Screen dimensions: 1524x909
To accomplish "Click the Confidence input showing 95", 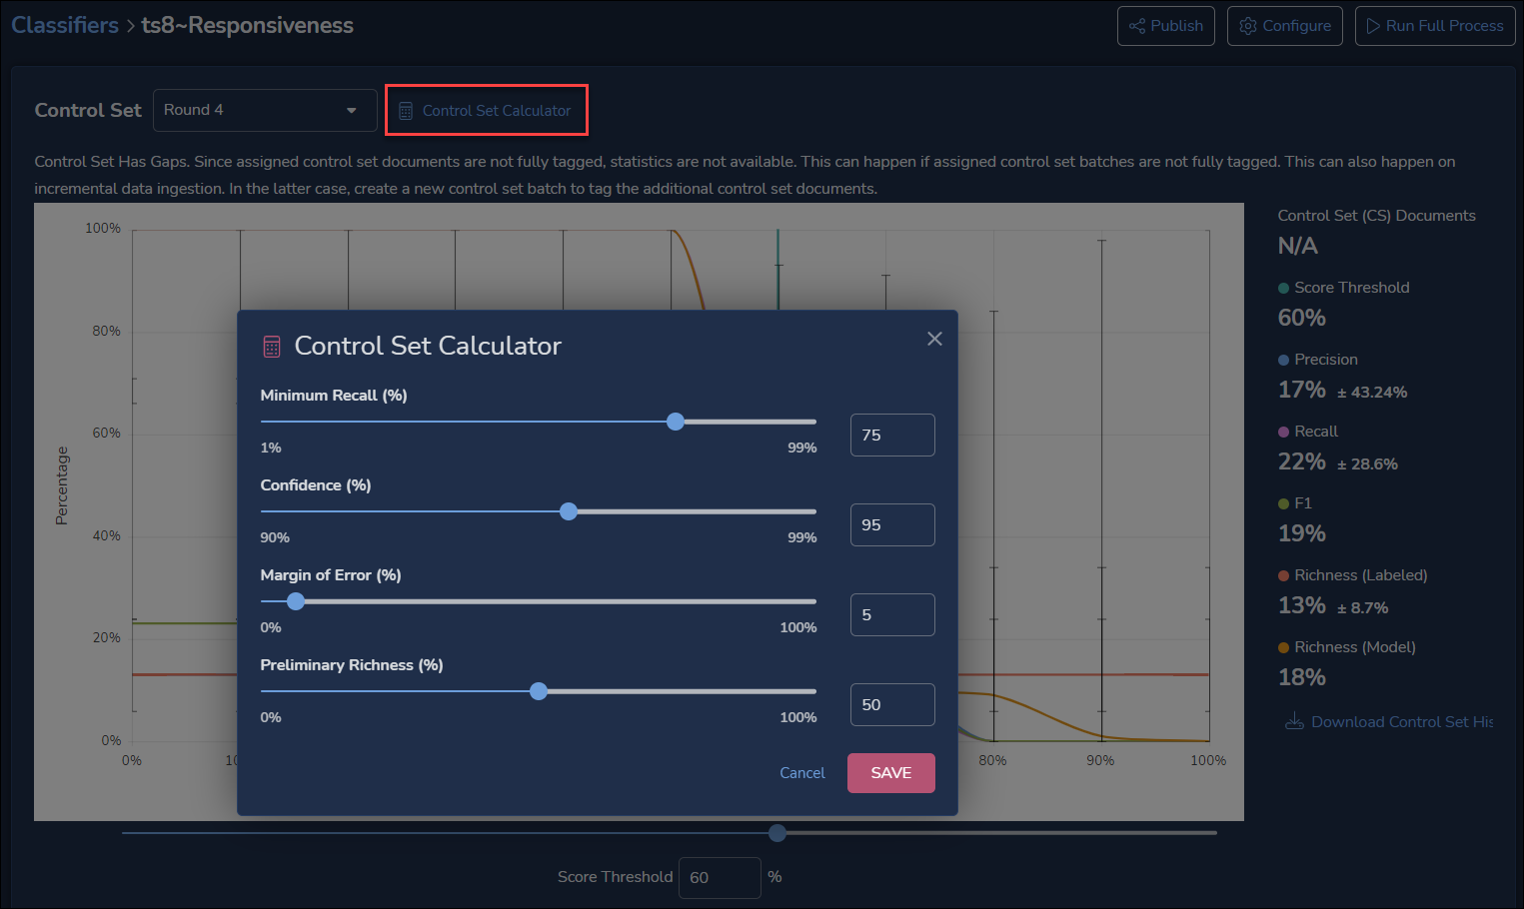I will [x=893, y=525].
